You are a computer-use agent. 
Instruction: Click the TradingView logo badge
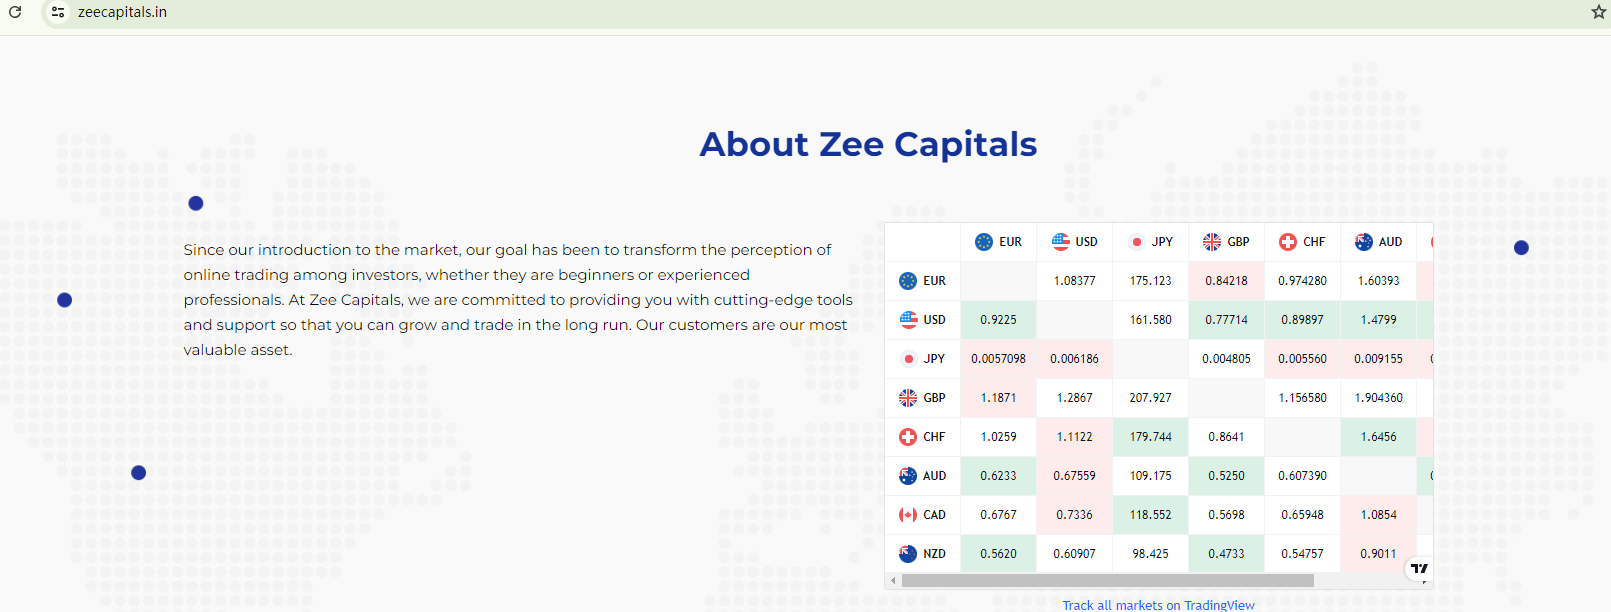click(x=1419, y=569)
